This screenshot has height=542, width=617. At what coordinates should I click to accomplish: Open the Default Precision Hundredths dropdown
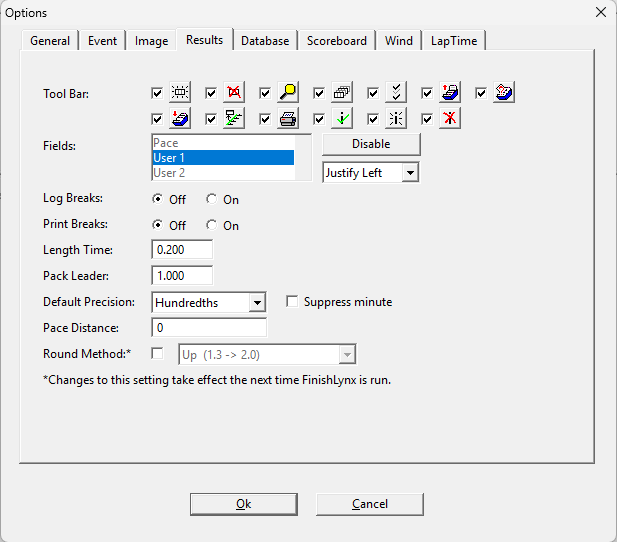[x=257, y=303]
